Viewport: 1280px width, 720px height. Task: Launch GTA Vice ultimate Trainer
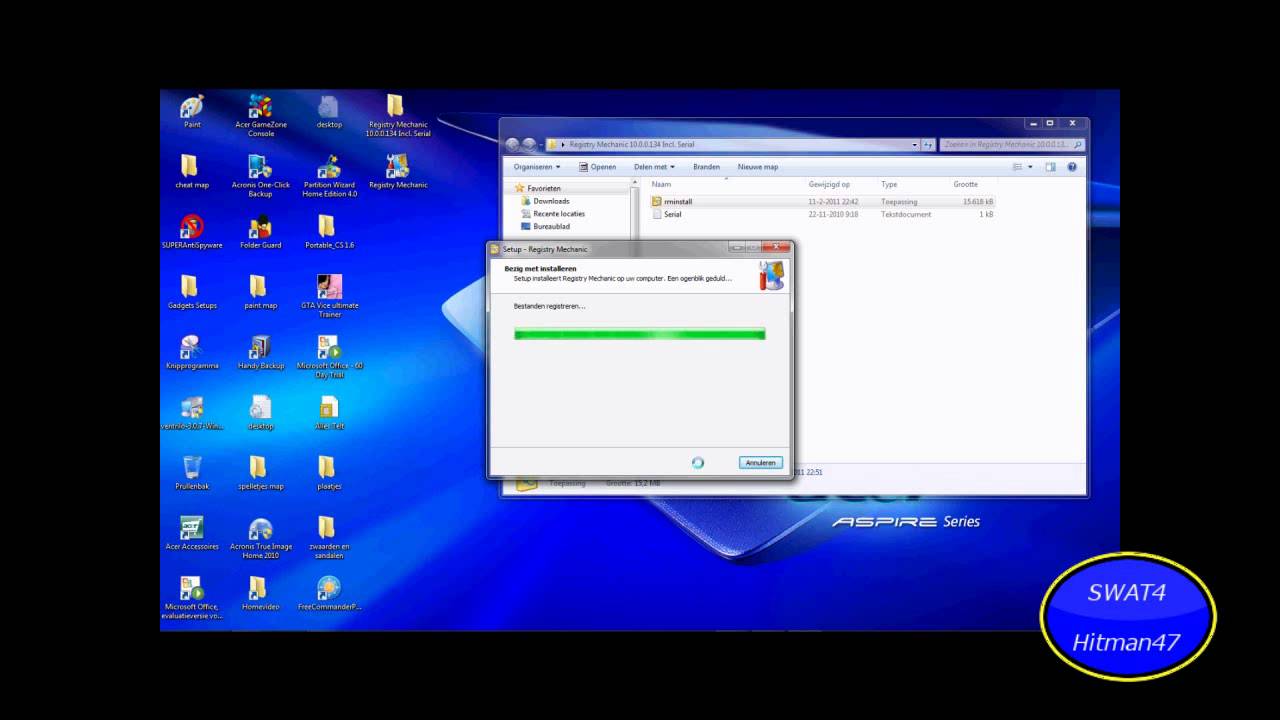coord(329,296)
